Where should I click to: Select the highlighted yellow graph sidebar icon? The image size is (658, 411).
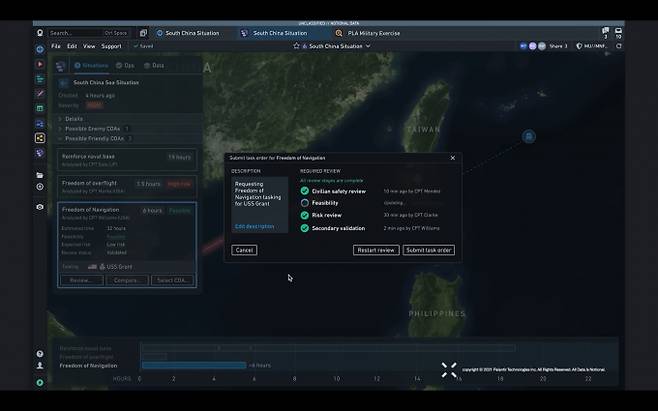coord(40,138)
